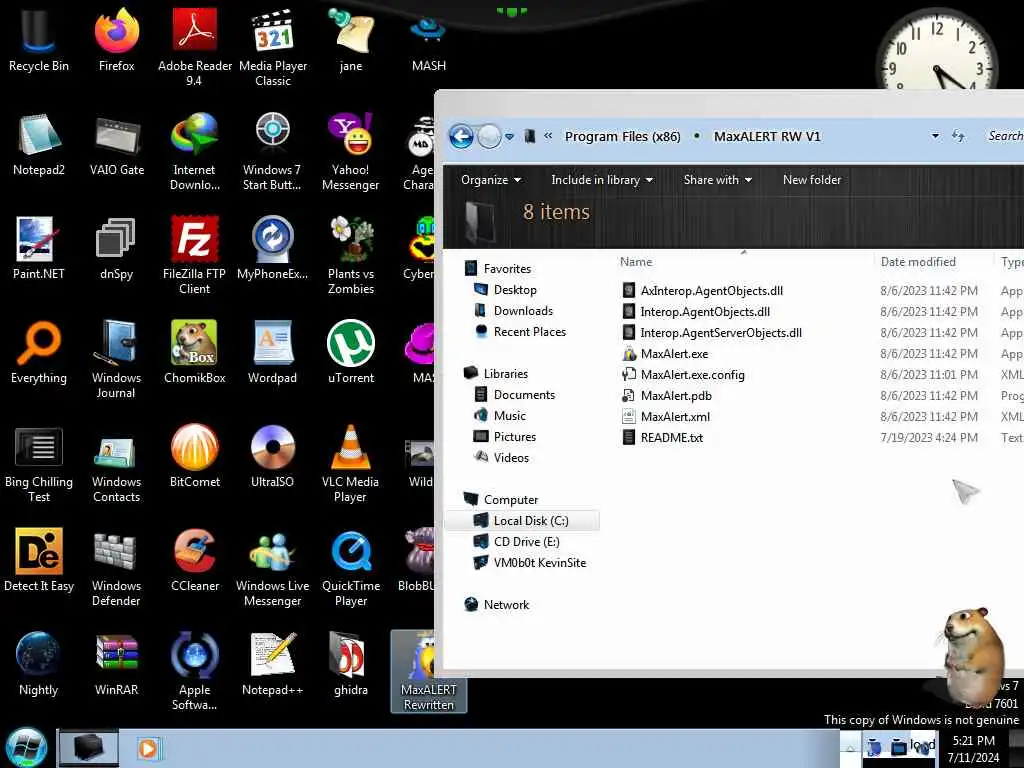Select the Nightly browser icon
This screenshot has height=768, width=1024.
click(39, 664)
